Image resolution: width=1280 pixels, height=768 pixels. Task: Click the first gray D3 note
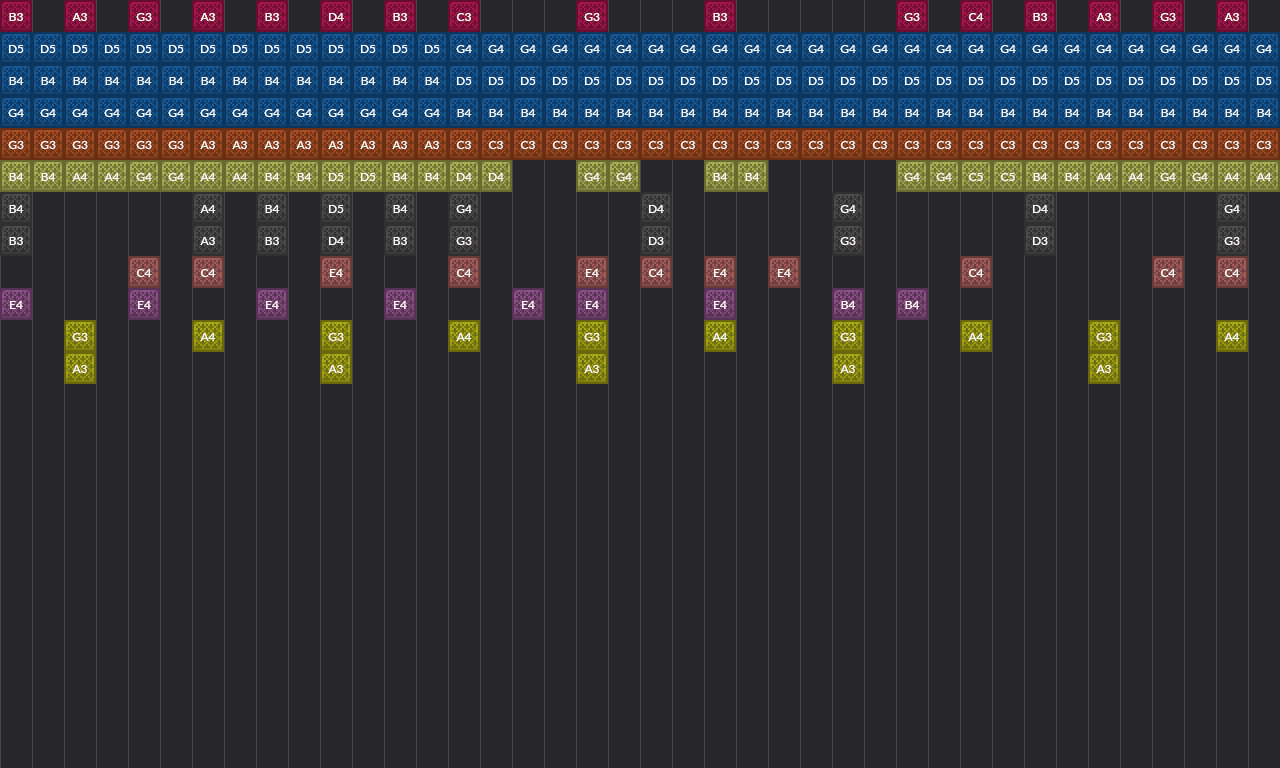(x=656, y=241)
